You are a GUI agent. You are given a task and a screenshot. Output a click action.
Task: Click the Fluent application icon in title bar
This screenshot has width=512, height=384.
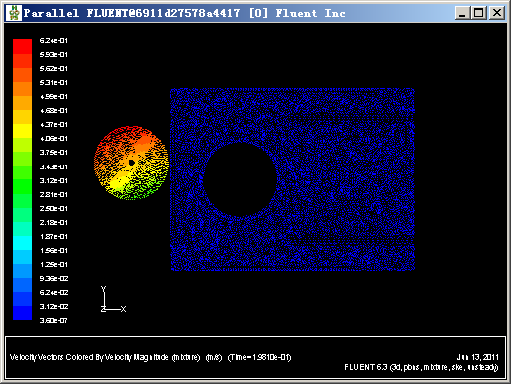tap(14, 13)
